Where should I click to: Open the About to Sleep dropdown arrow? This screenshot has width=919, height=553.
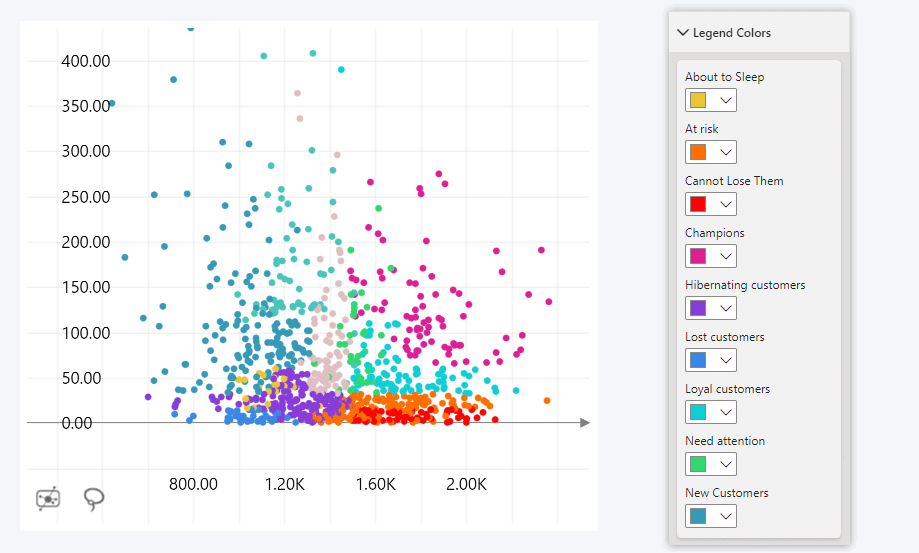pyautogui.click(x=726, y=100)
